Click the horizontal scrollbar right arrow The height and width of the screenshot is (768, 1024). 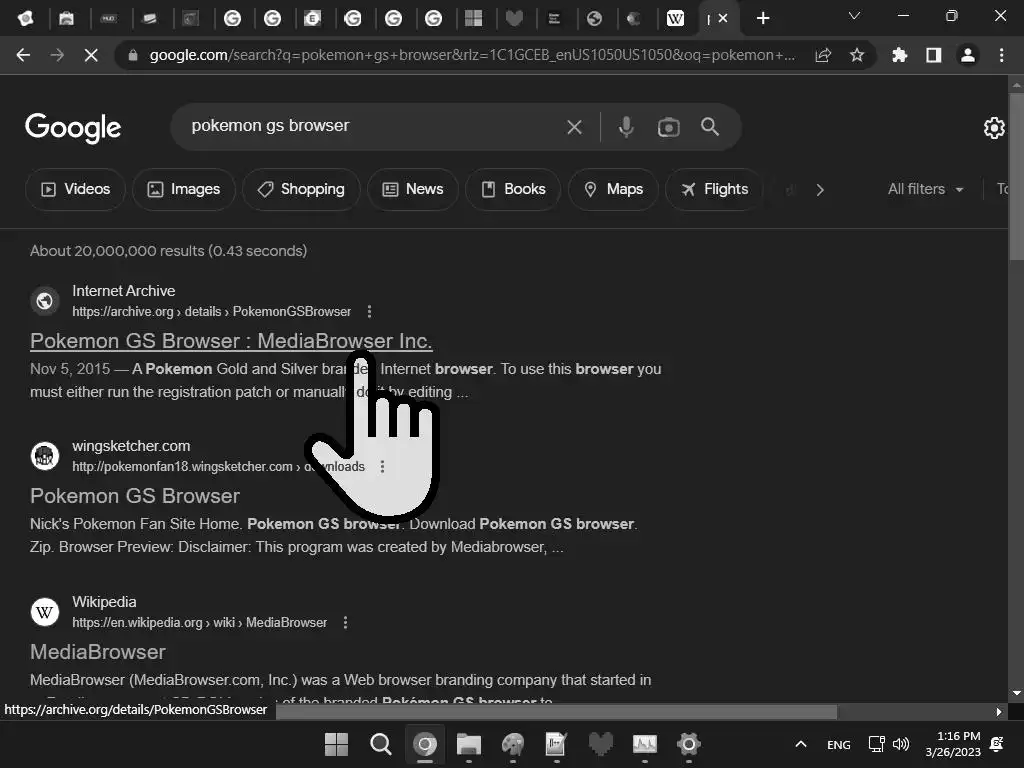click(999, 712)
